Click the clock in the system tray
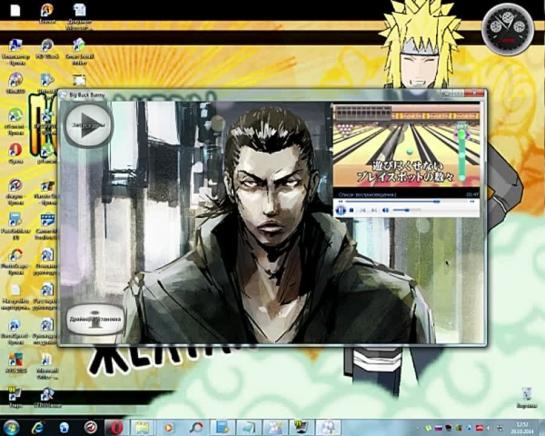545x436 pixels. click(x=520, y=428)
